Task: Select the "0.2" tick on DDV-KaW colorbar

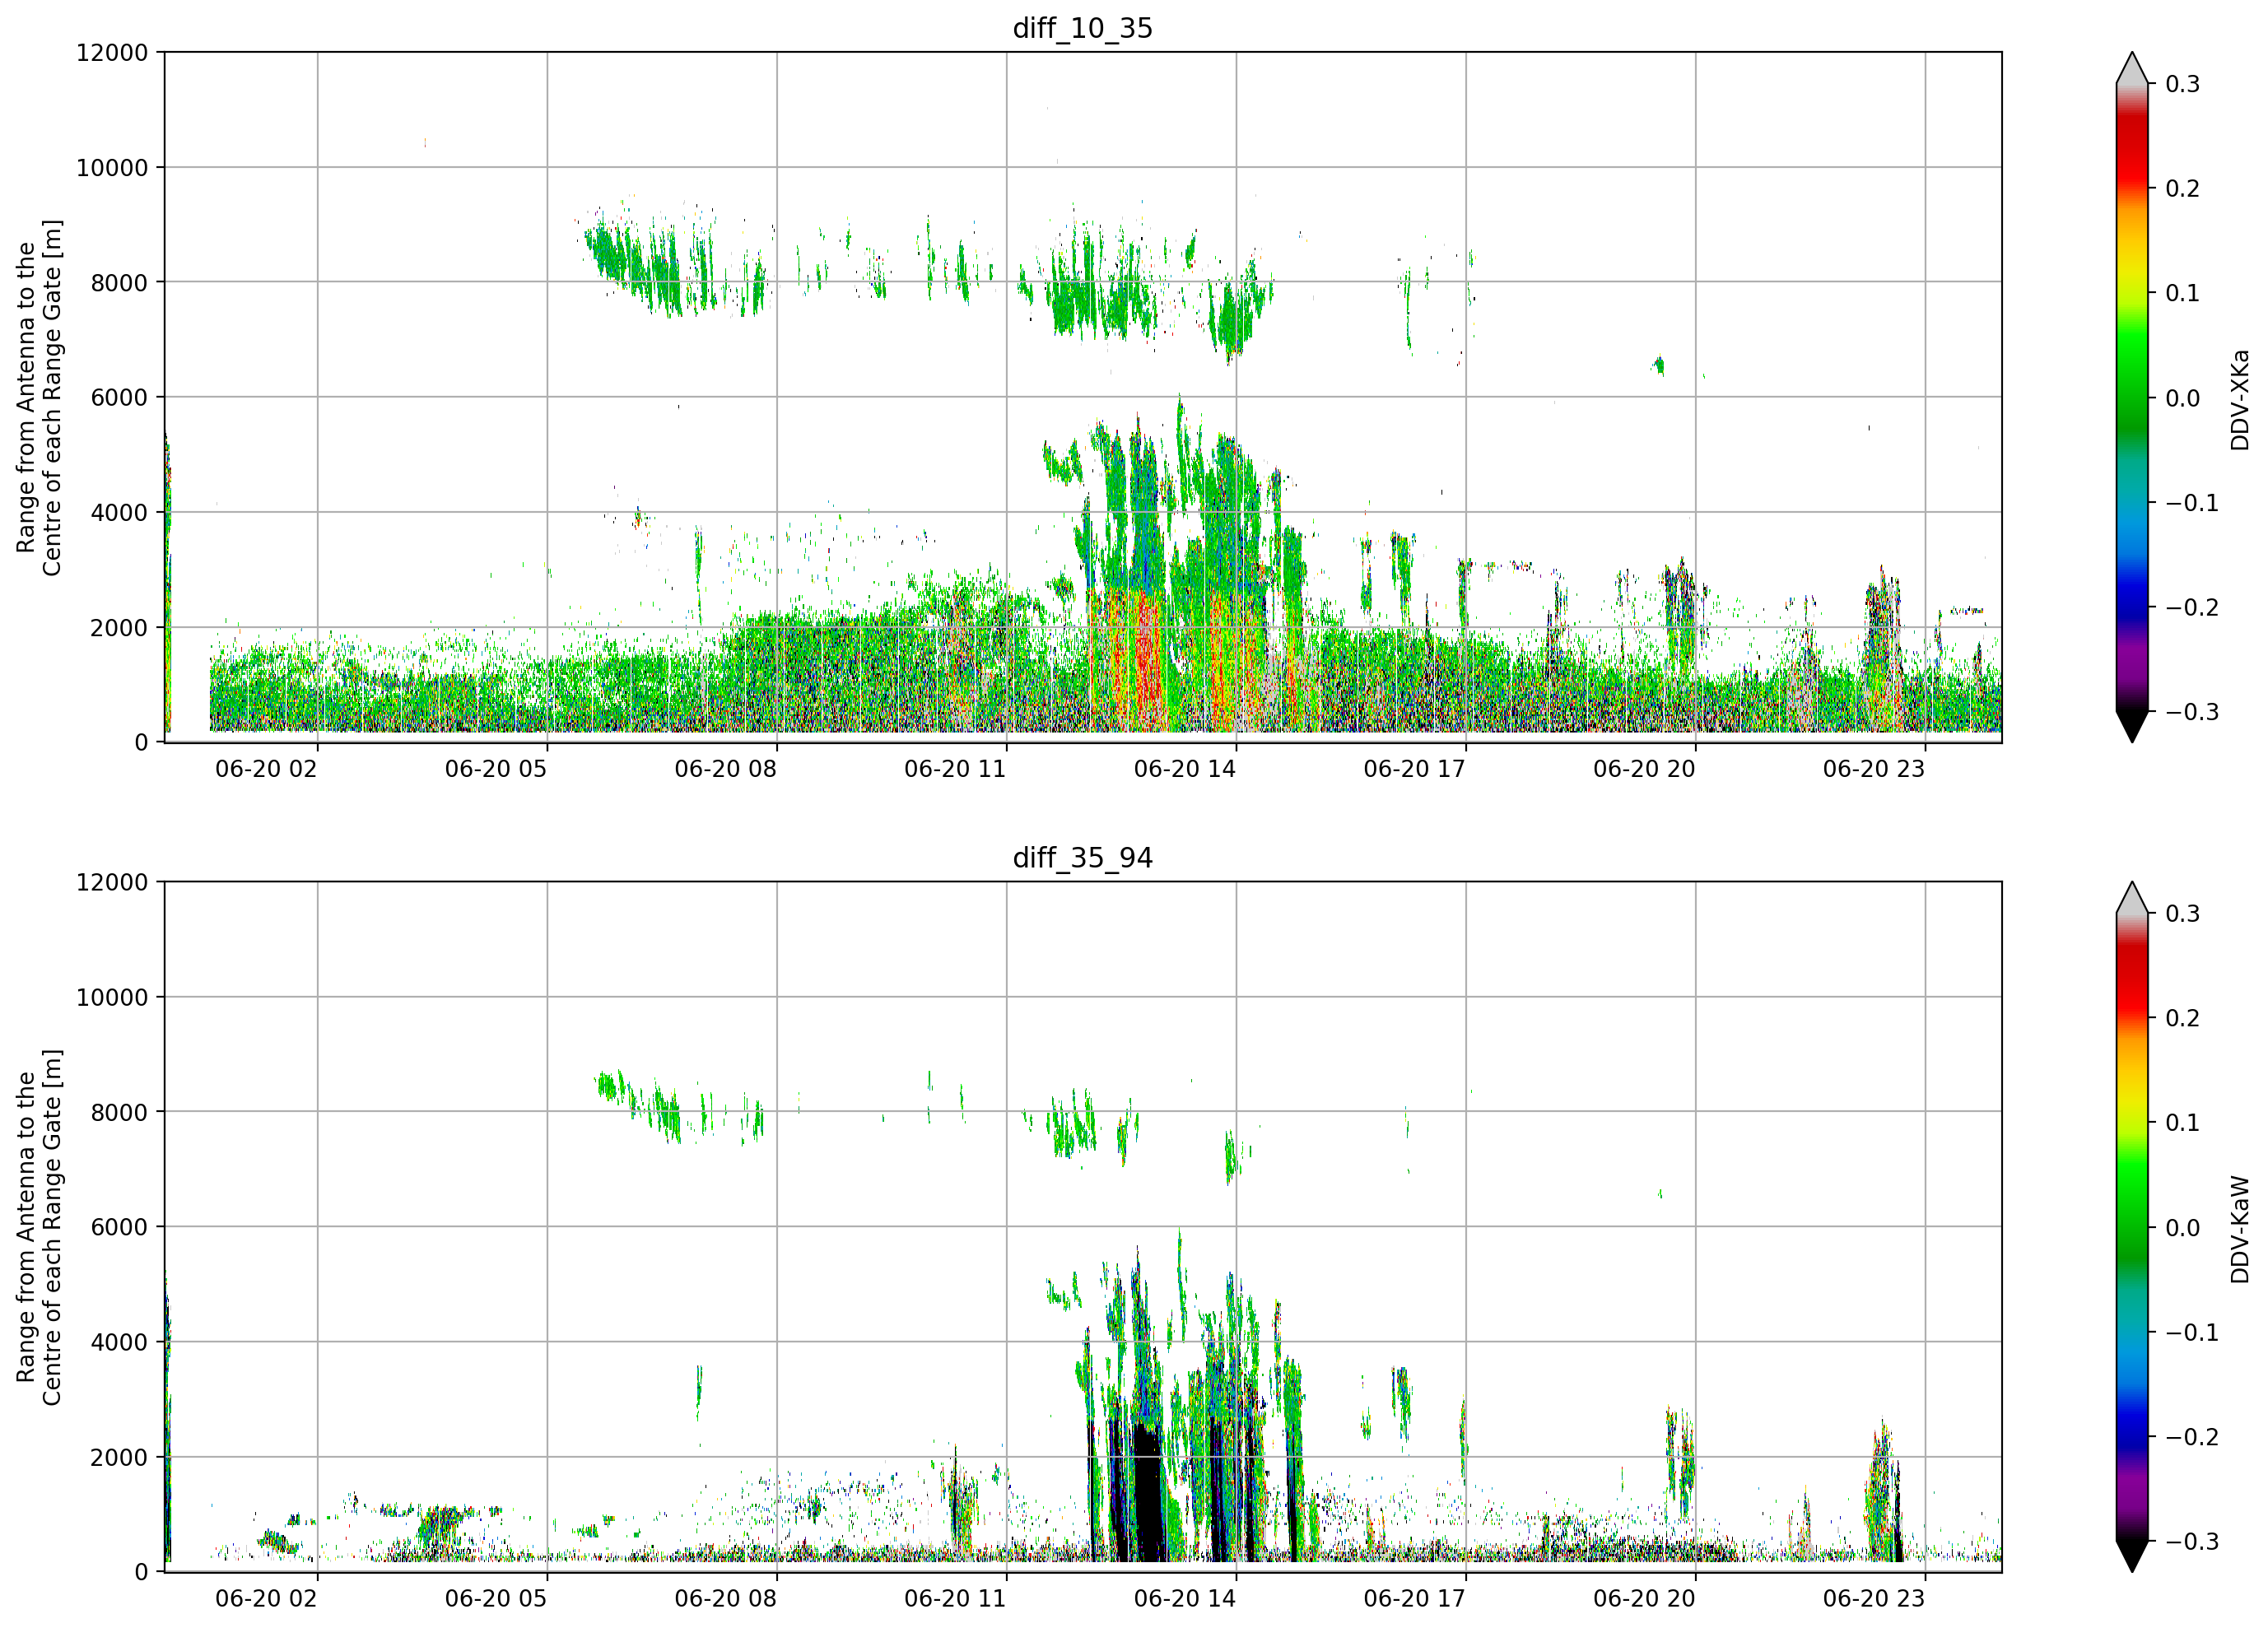Action: point(2182,1018)
